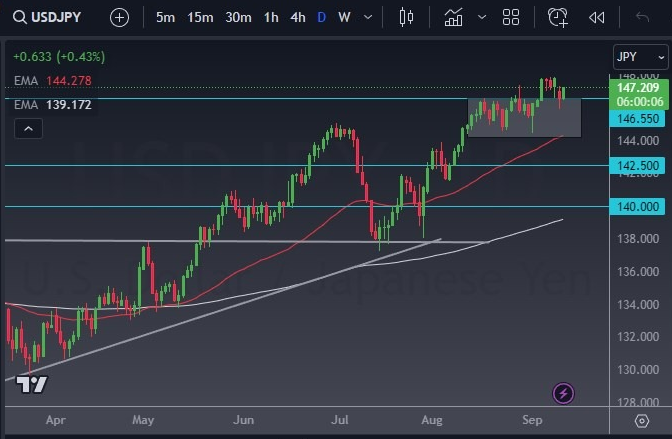Image resolution: width=672 pixels, height=439 pixels.
Task: Select the 1h timeframe
Action: coord(271,17)
